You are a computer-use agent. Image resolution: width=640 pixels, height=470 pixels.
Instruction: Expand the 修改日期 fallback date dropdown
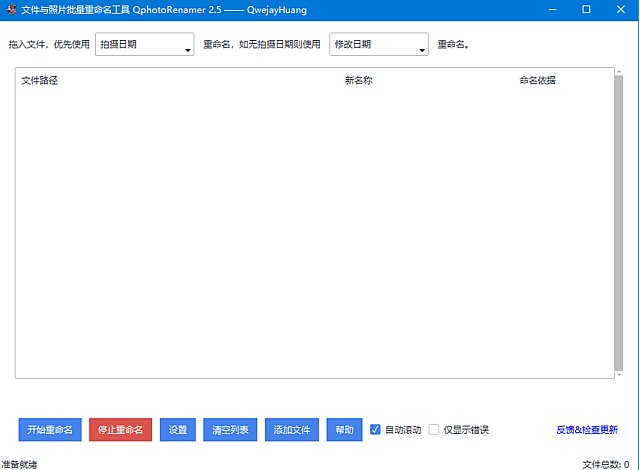(378, 45)
